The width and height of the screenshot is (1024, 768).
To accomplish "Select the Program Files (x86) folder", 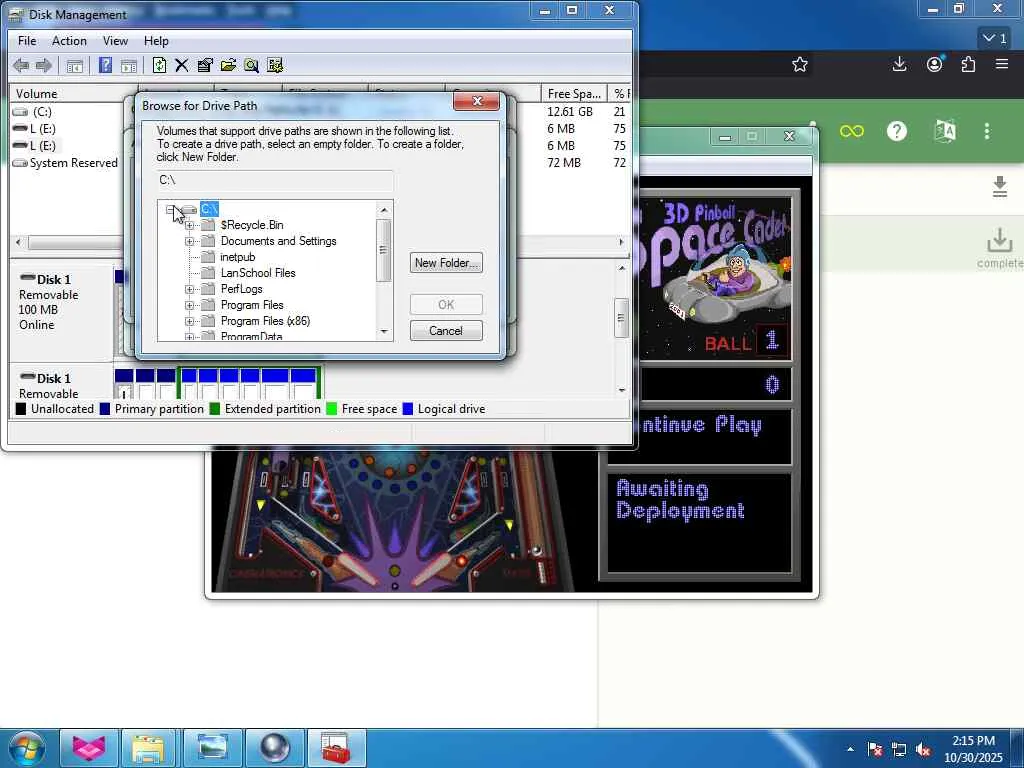I will click(265, 321).
